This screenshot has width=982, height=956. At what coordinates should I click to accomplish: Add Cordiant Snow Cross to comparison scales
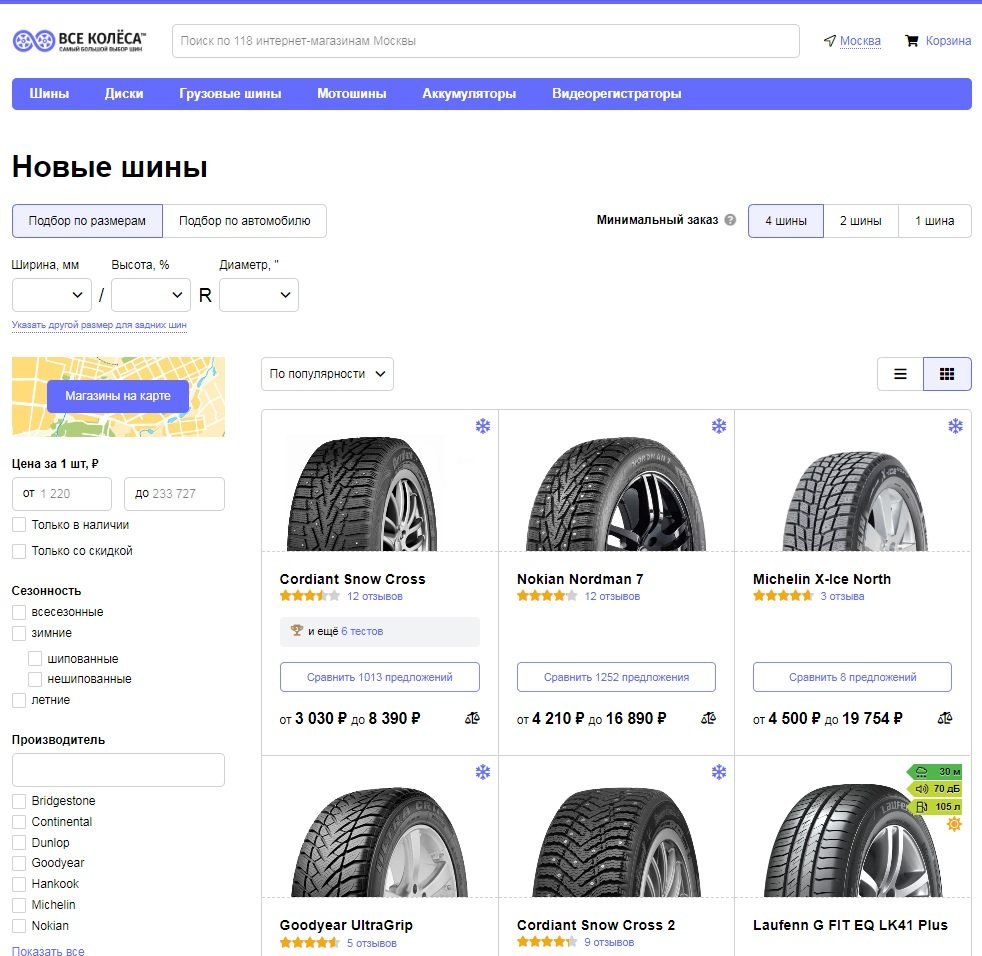click(472, 719)
